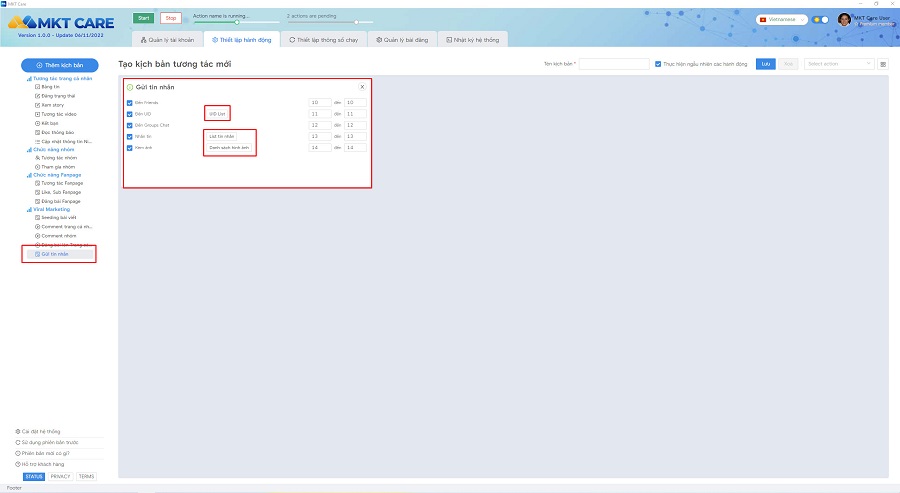Toggle the Kèm ảnh checkbox
Screen dimensions: 900x493
[130, 148]
